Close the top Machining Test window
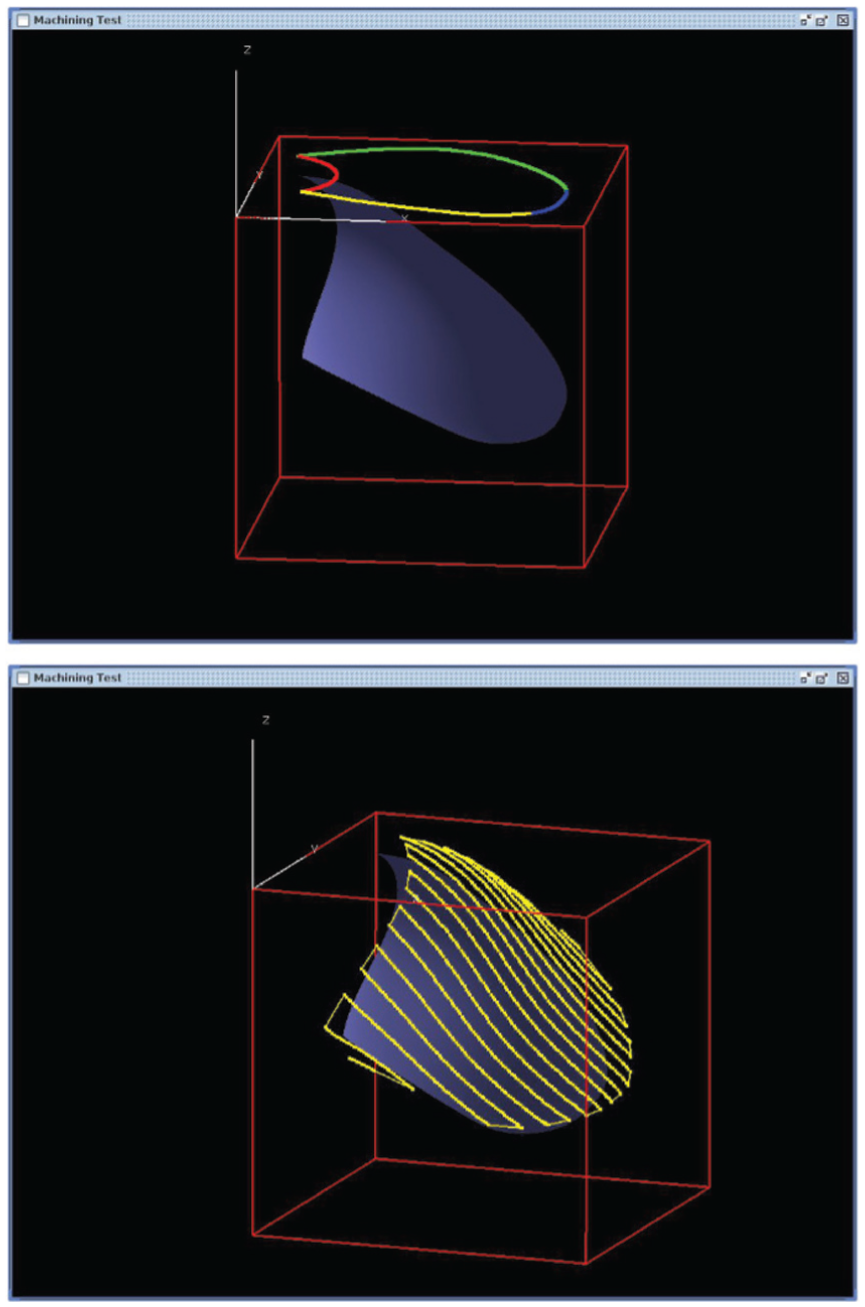 [x=843, y=20]
